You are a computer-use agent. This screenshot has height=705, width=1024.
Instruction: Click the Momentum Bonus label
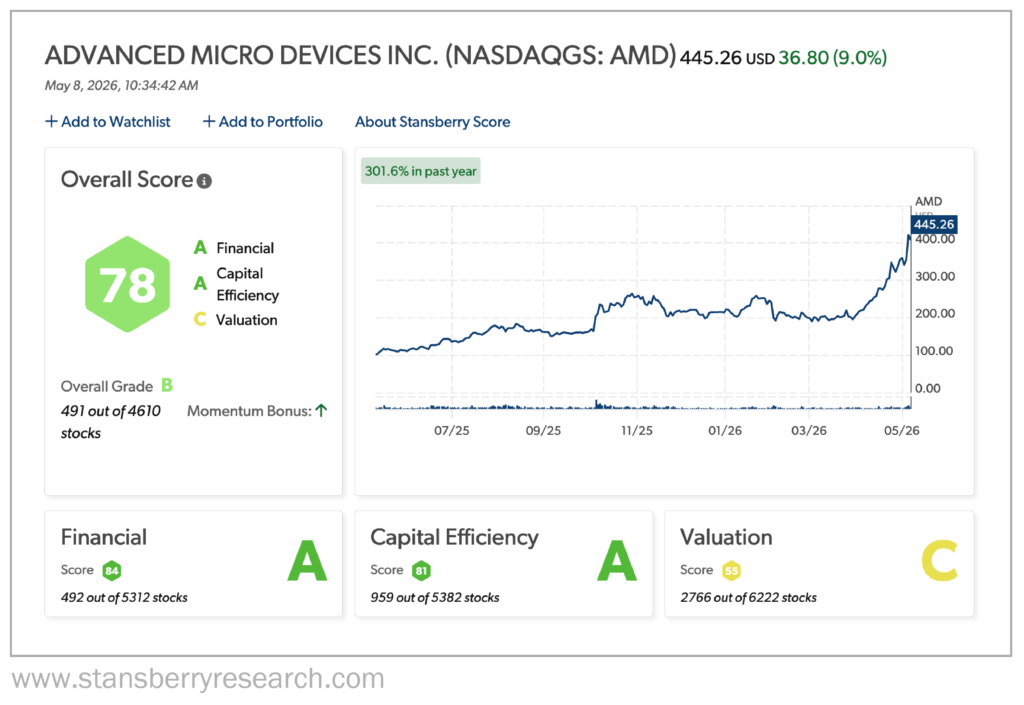tap(249, 411)
